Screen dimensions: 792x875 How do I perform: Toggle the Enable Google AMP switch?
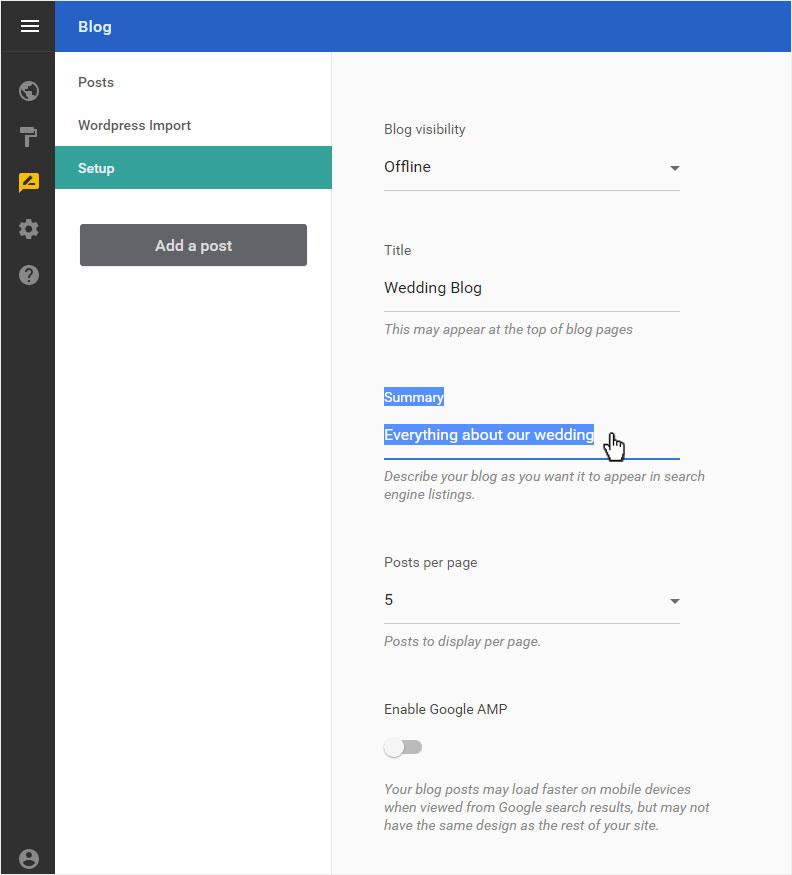(402, 747)
